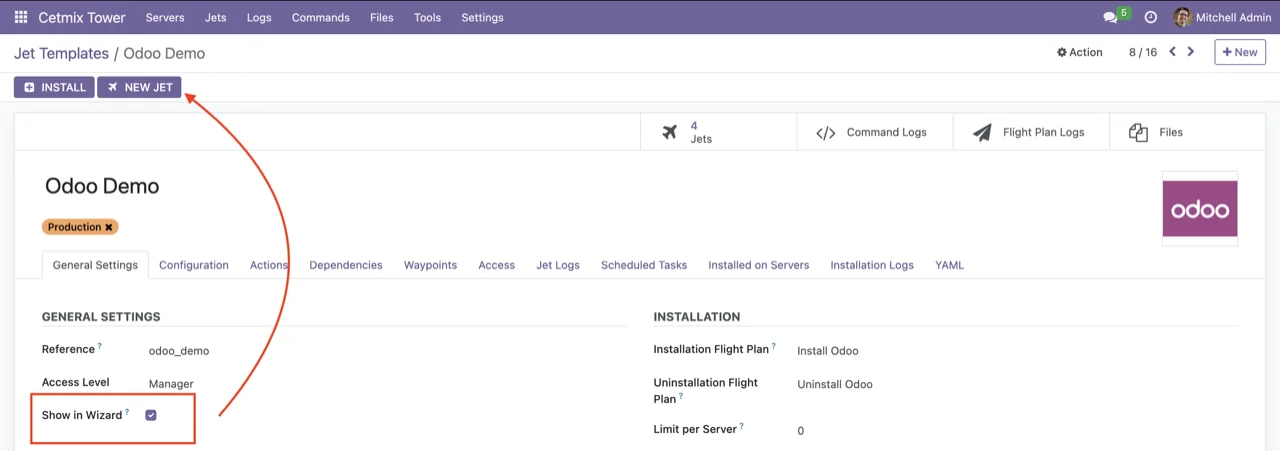Viewport: 1280px width, 451px height.
Task: Toggle the Show in Wizard checkbox
Action: tap(151, 415)
